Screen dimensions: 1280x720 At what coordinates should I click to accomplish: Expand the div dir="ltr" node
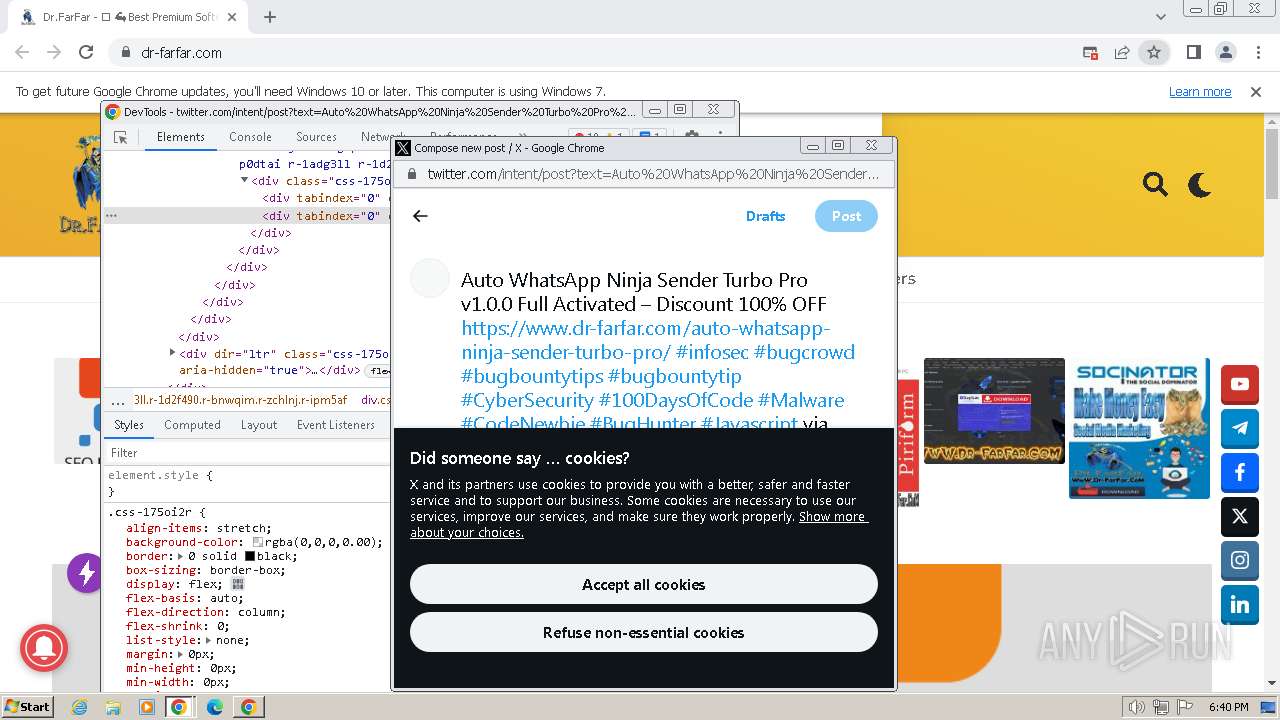172,353
